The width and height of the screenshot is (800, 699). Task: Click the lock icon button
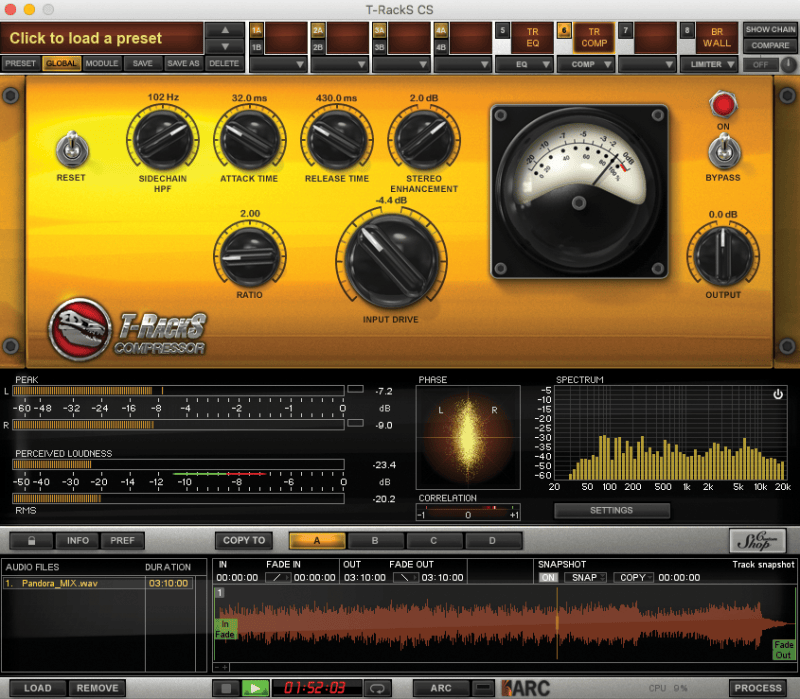32,541
